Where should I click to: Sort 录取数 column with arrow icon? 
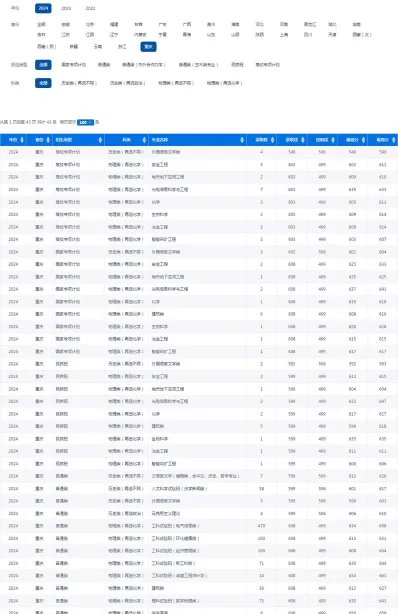tap(273, 140)
